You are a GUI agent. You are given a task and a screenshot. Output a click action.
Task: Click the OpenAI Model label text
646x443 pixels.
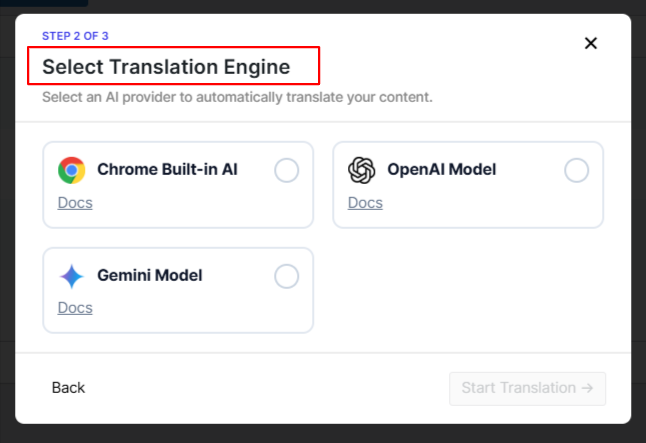[441, 170]
